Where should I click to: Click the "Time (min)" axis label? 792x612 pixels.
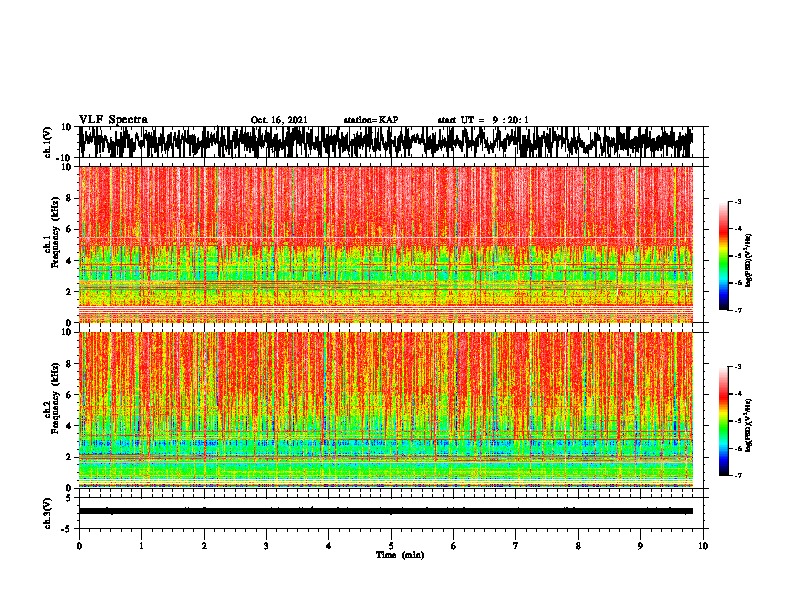point(400,555)
